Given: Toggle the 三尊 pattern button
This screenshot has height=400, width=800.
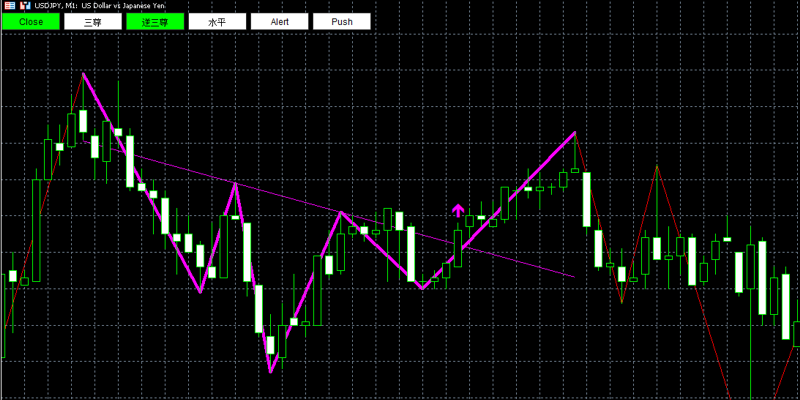Looking at the screenshot, I should click(93, 21).
